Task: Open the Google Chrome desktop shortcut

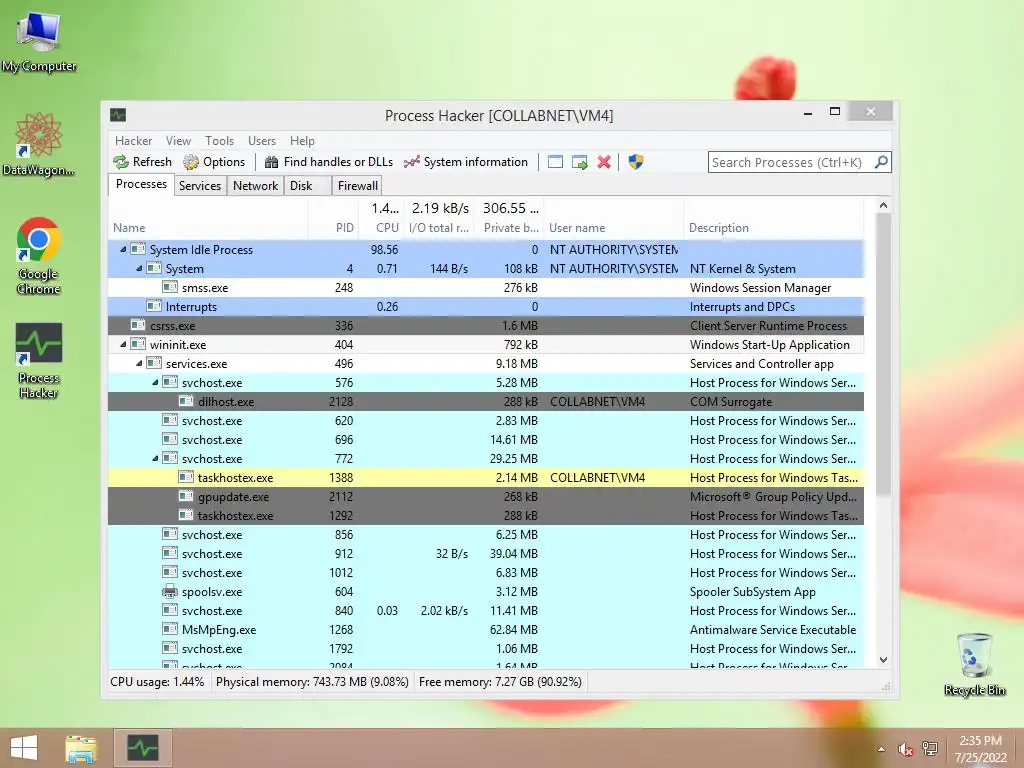Action: 39,256
